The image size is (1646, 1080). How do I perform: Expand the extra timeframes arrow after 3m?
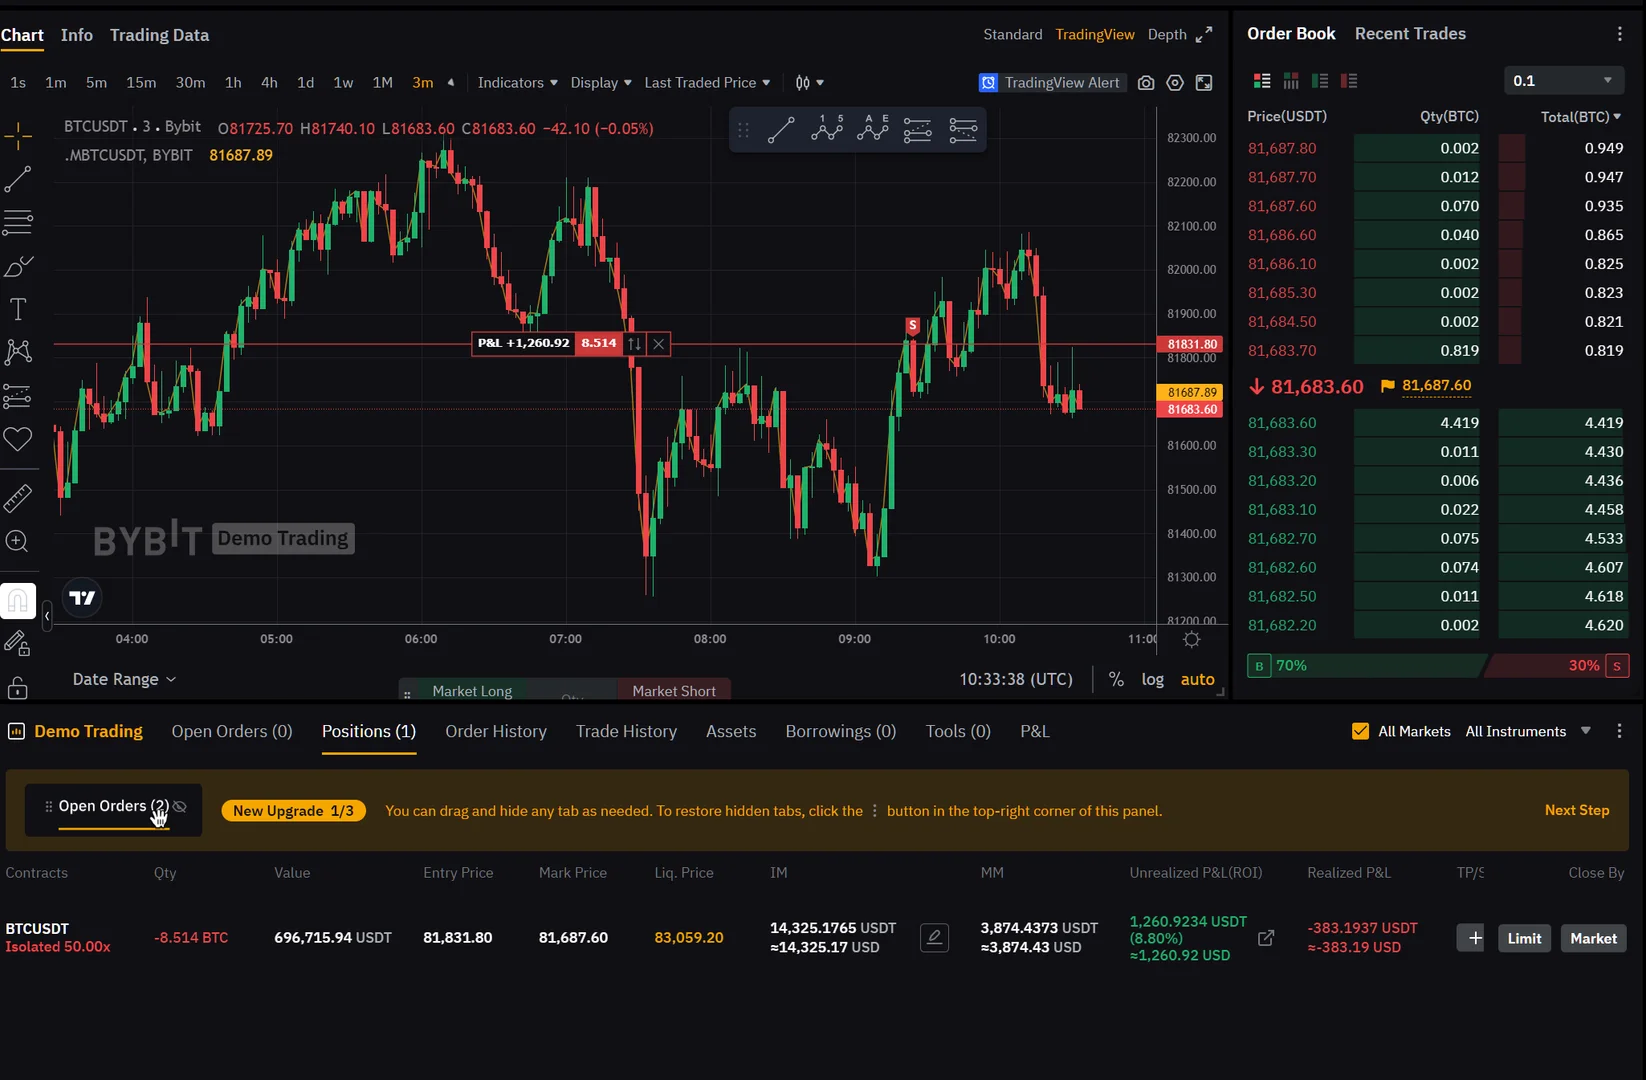(x=451, y=83)
